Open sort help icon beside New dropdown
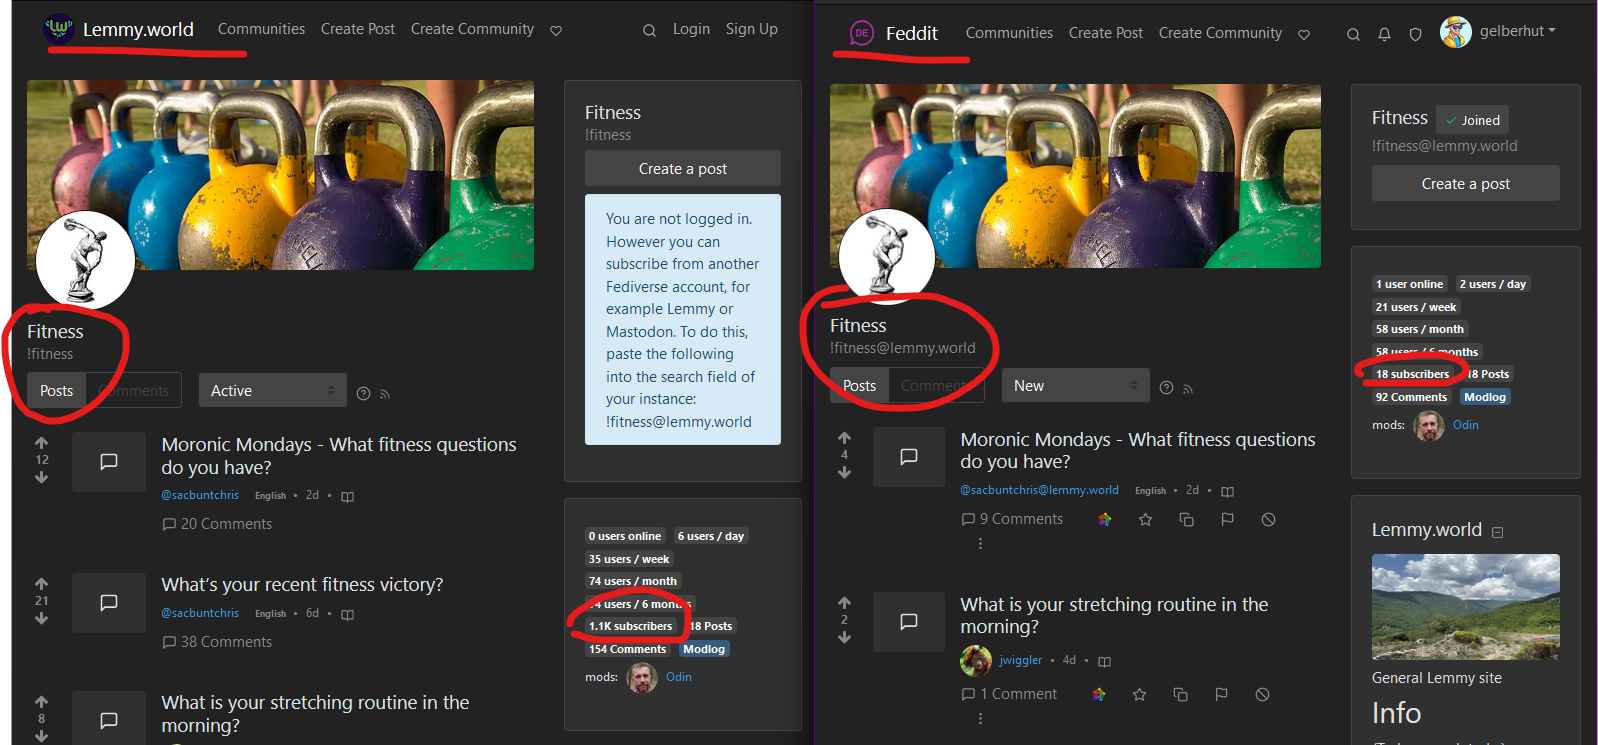This screenshot has width=1598, height=745. 1166,387
